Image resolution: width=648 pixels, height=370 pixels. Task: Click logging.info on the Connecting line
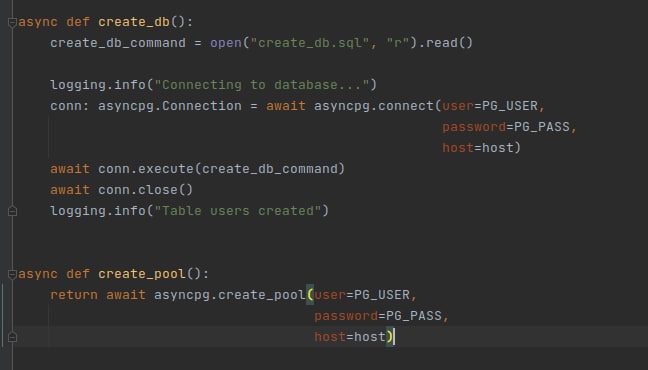[98, 85]
